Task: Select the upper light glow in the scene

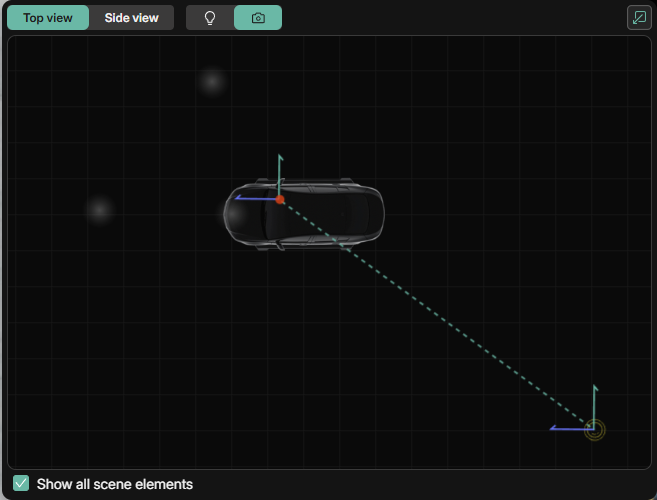Action: coord(211,82)
